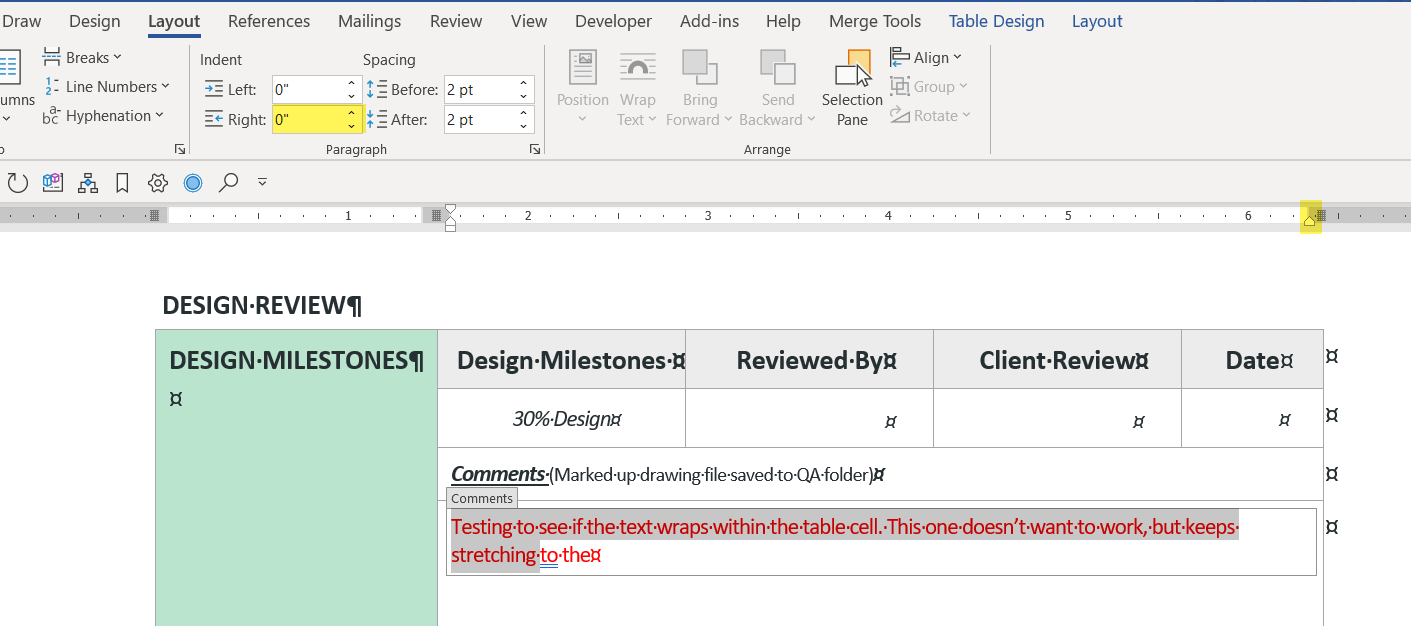Image resolution: width=1411 pixels, height=626 pixels.
Task: Click the Date header cell
Action: [1252, 360]
